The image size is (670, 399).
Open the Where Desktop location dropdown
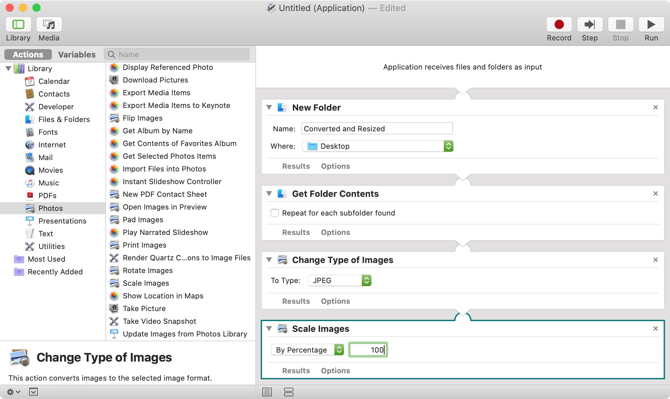click(378, 146)
